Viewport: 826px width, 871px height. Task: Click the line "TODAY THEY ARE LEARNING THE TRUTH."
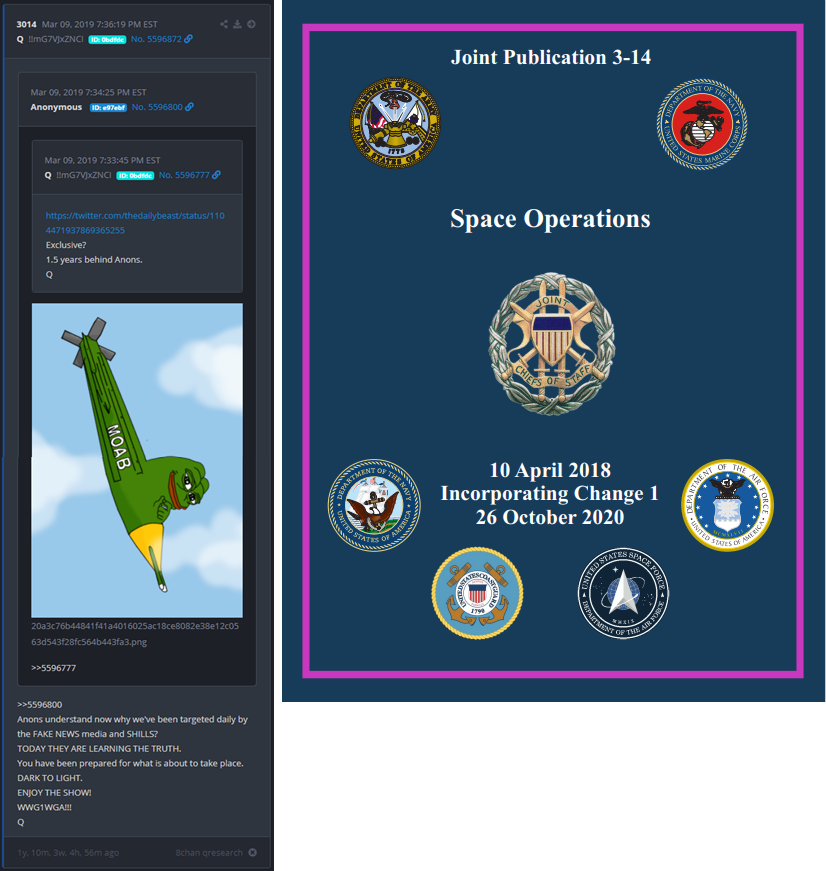pyautogui.click(x=99, y=748)
